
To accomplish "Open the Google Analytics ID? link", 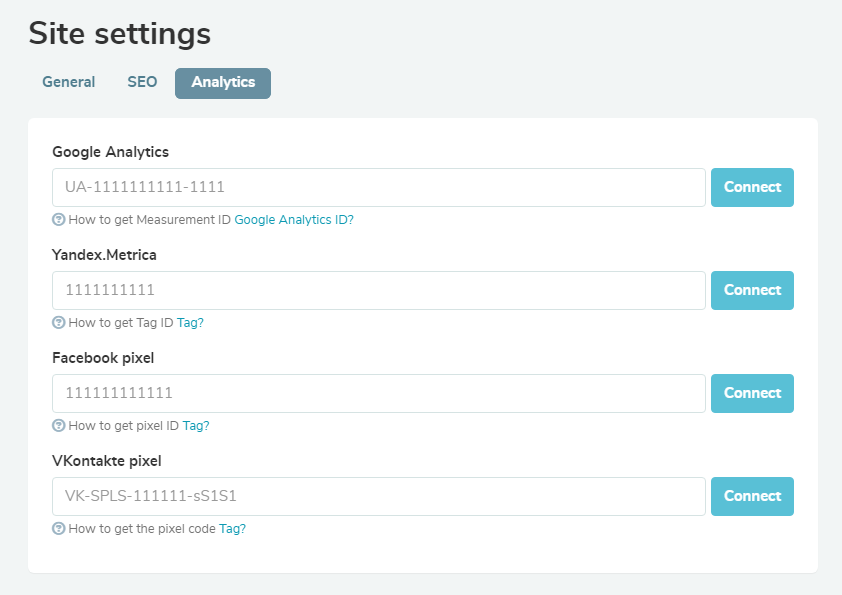I will pos(294,219).
